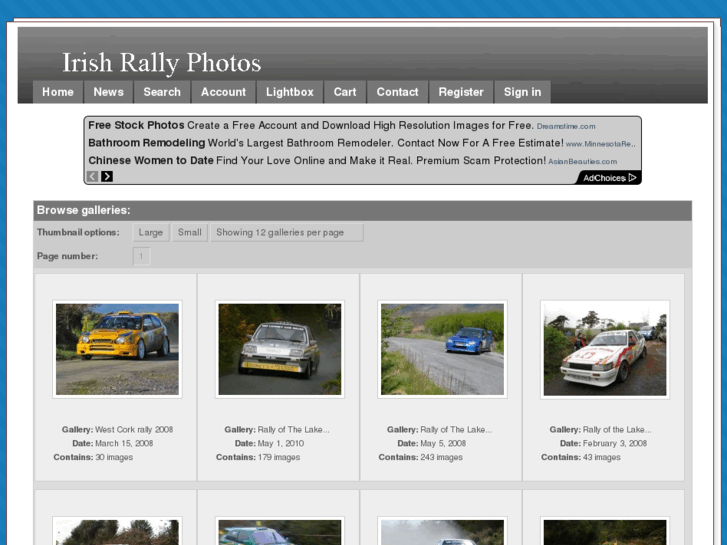Screen dimensions: 727x545
Task: Switch thumbnails to Small
Action: [190, 232]
